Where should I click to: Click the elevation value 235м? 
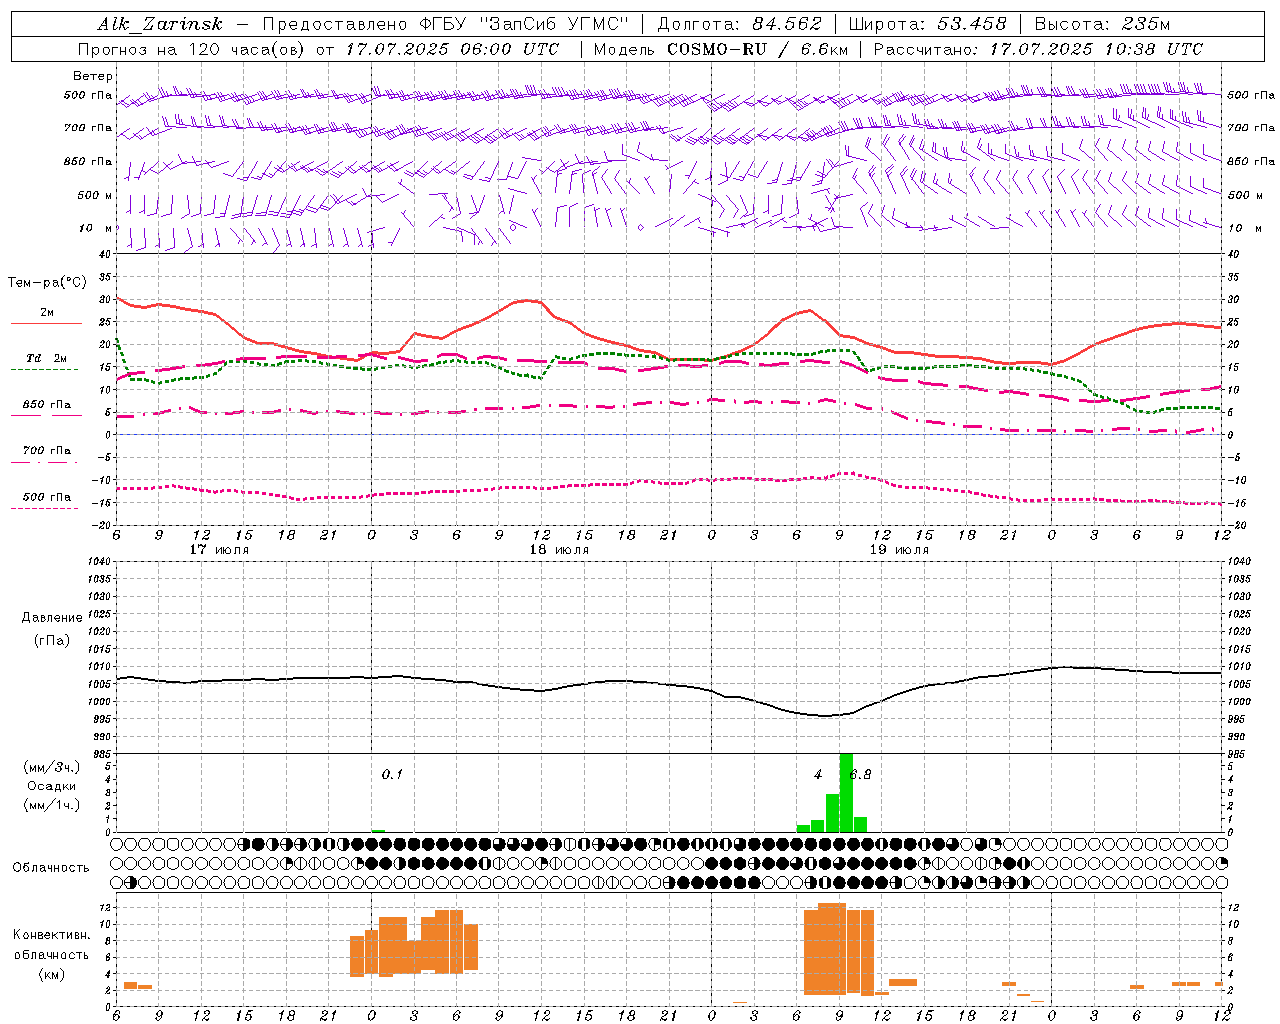click(1146, 25)
